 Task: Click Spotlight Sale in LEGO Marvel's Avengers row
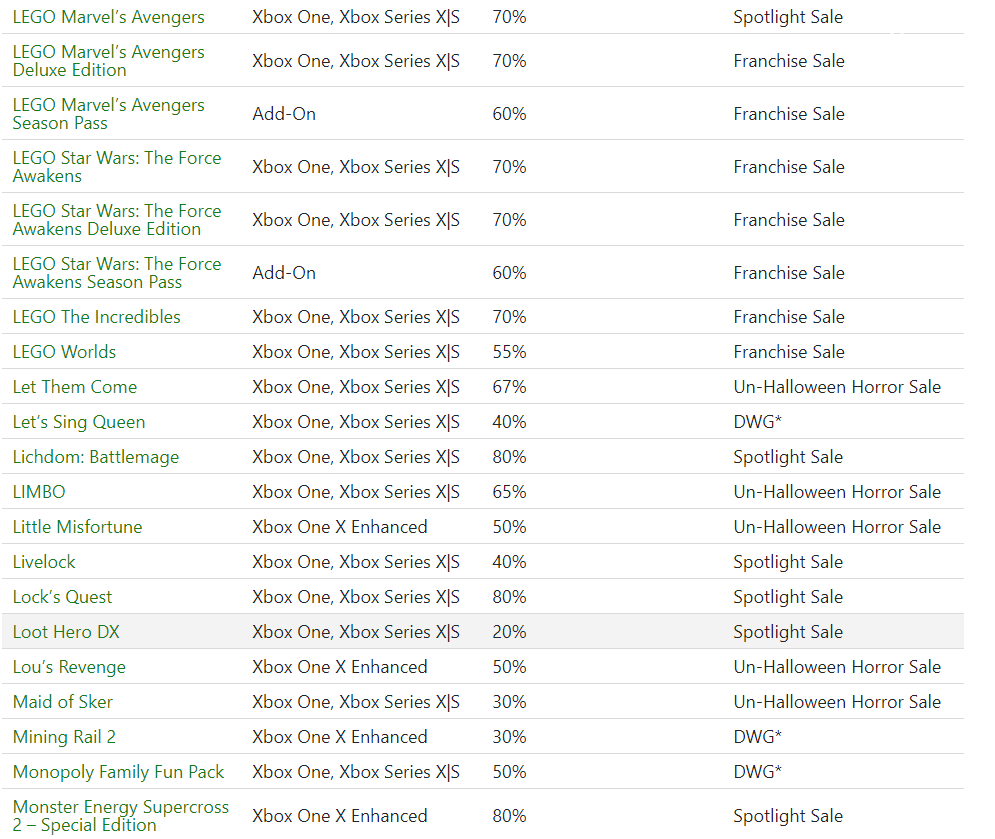point(788,17)
